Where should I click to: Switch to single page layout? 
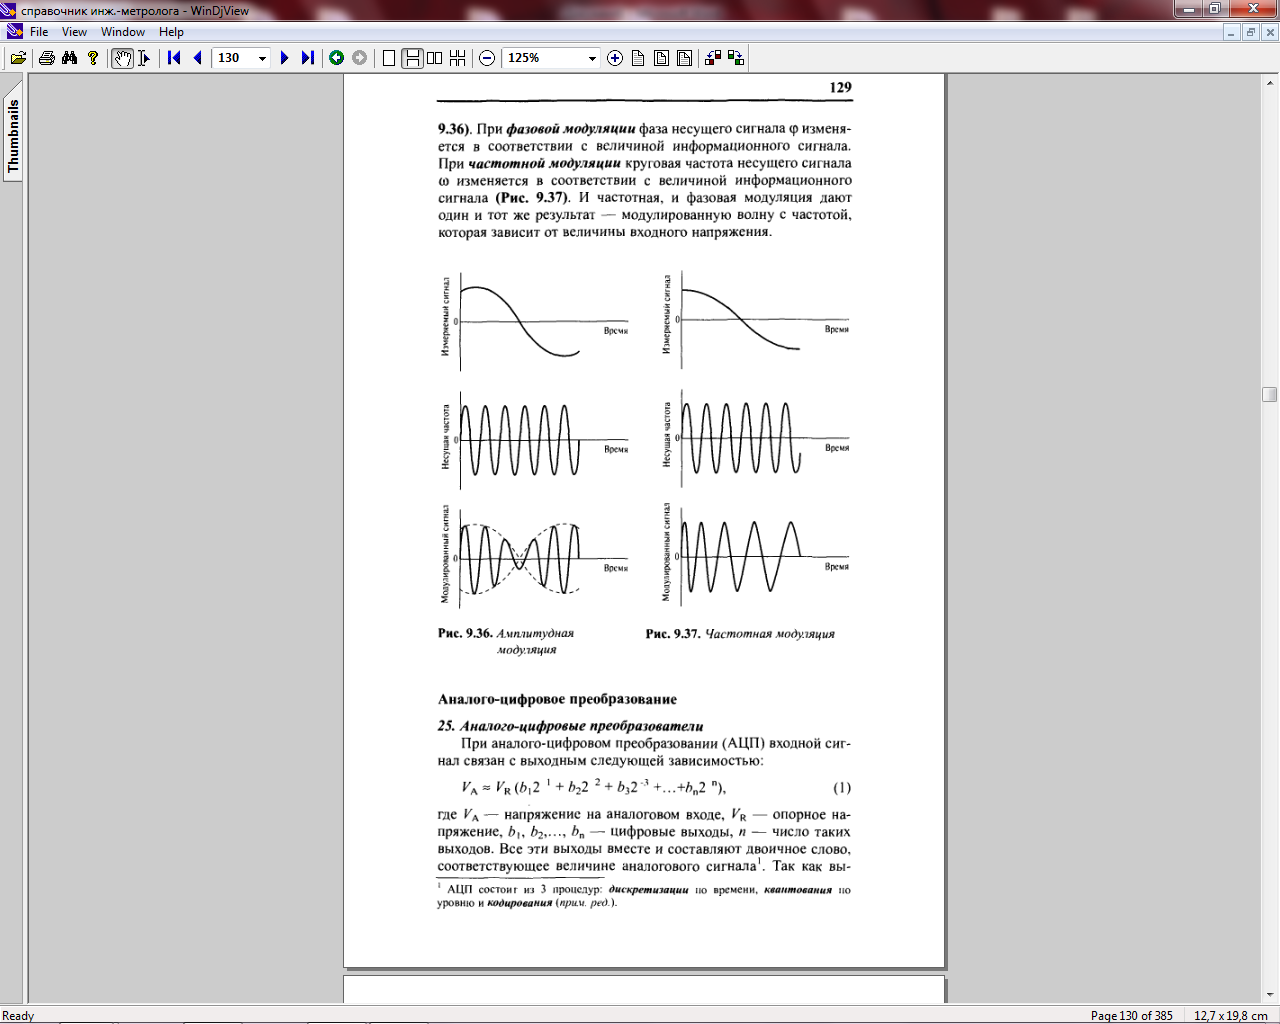tap(389, 58)
